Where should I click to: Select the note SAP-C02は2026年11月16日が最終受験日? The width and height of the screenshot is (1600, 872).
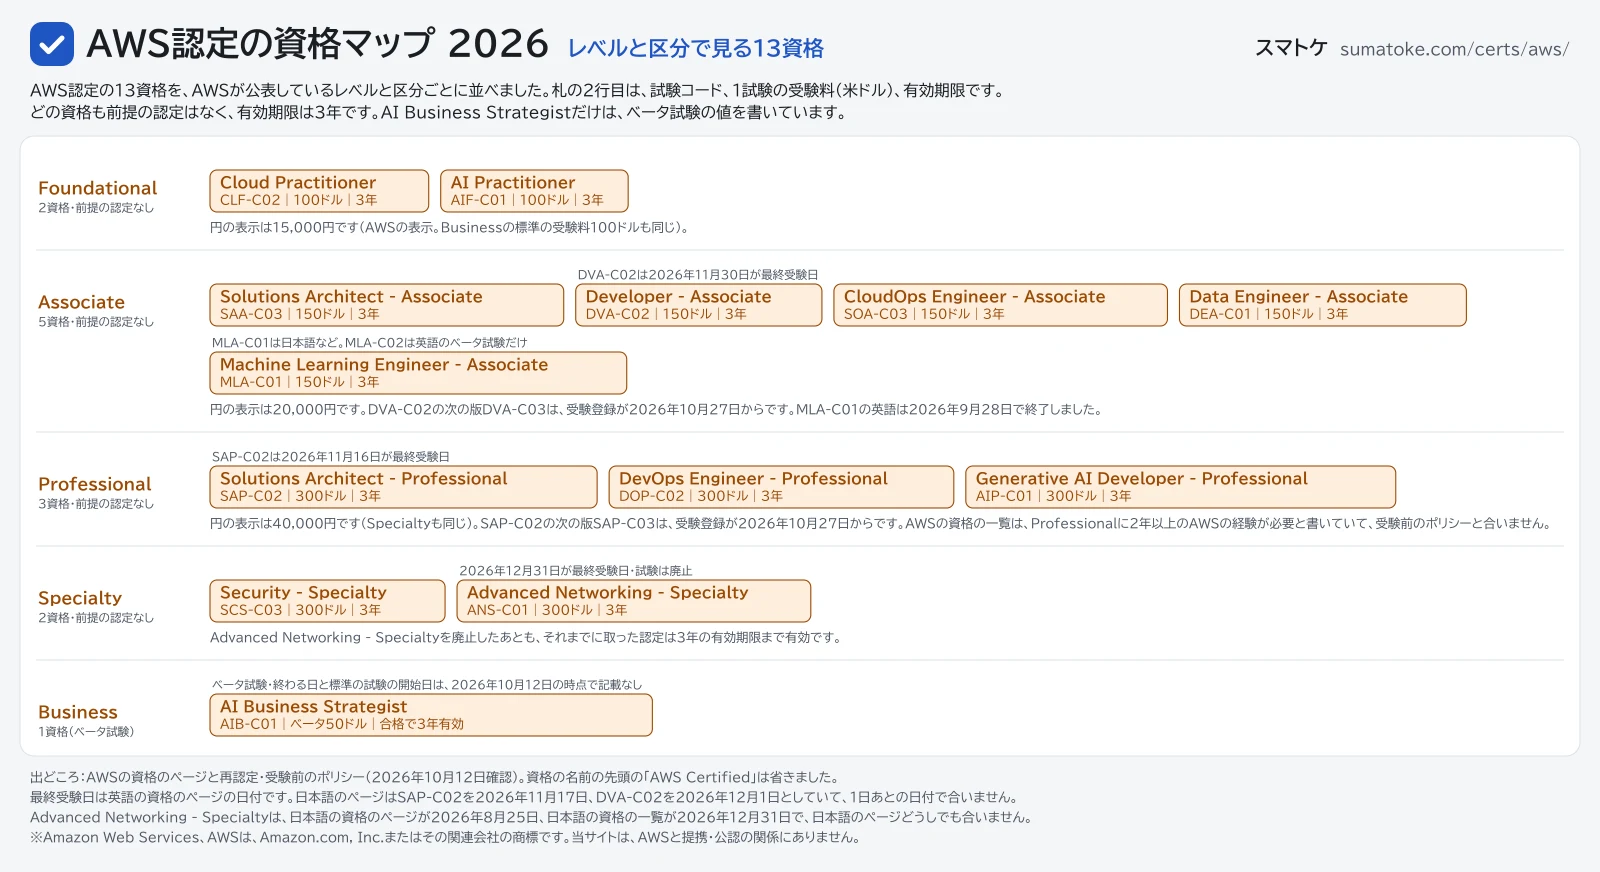pyautogui.click(x=331, y=457)
